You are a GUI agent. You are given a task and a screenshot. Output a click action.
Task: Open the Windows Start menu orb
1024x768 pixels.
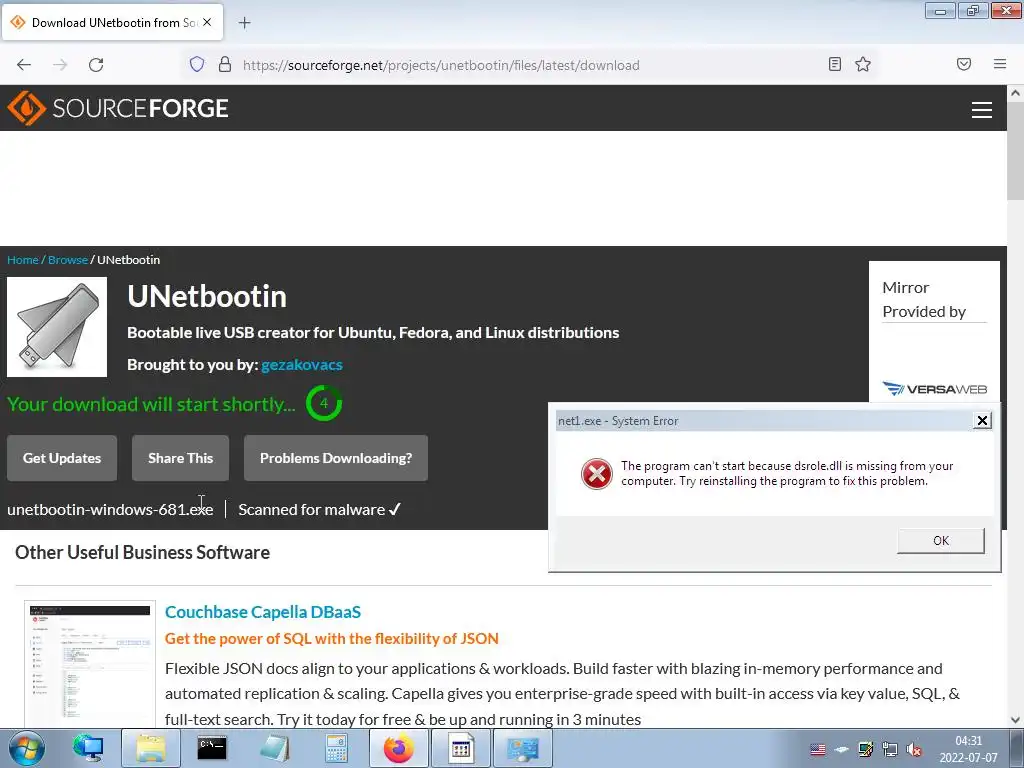27,748
